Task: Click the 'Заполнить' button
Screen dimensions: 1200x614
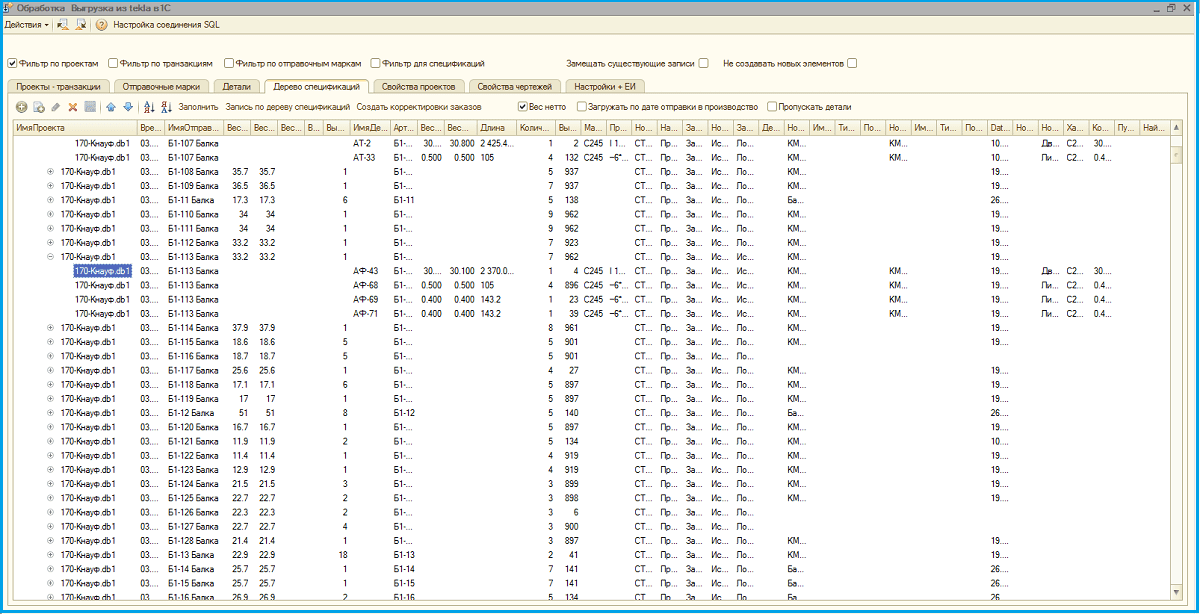Action: (x=198, y=106)
